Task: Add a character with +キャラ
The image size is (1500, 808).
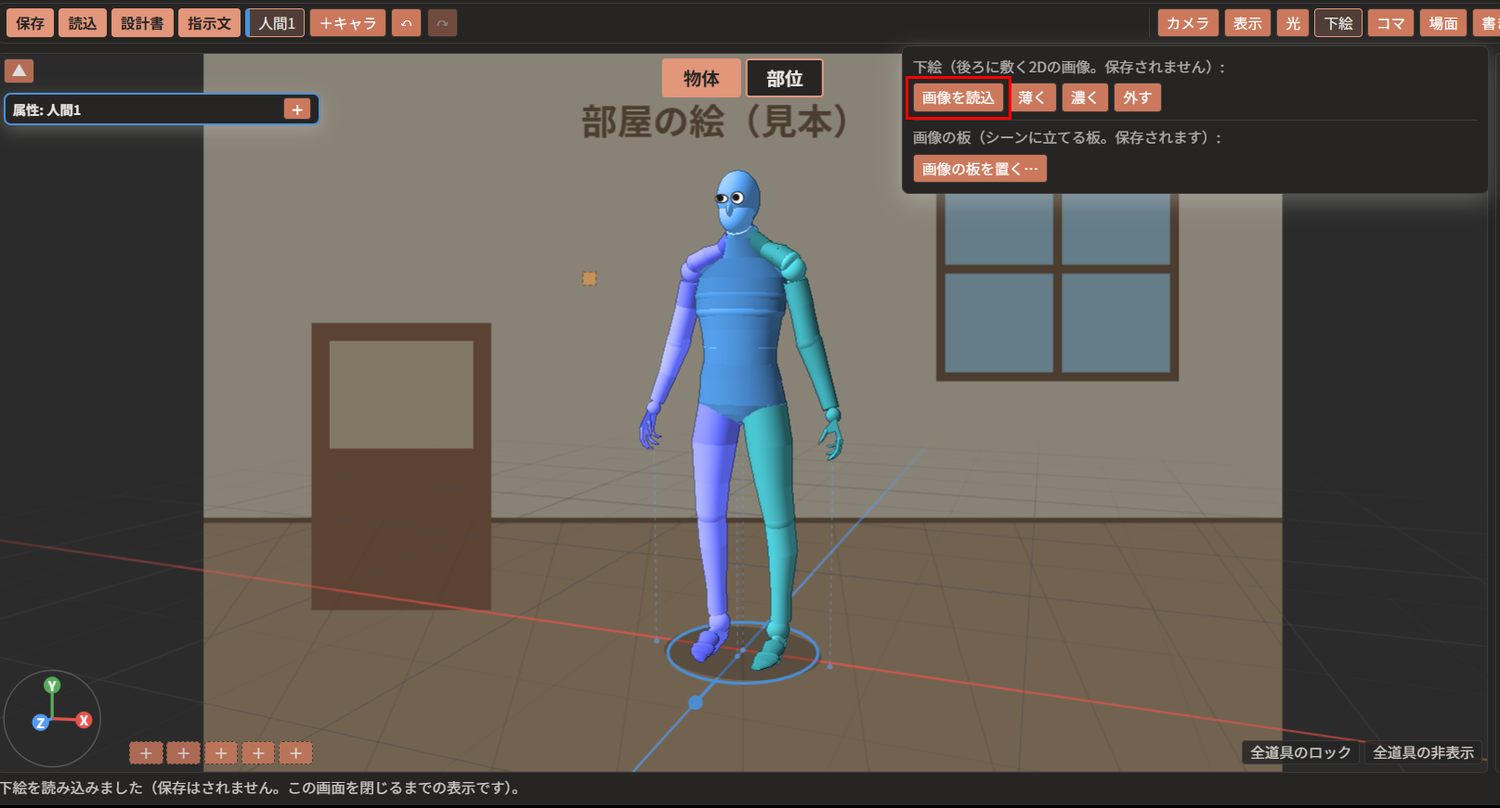Action: click(348, 23)
